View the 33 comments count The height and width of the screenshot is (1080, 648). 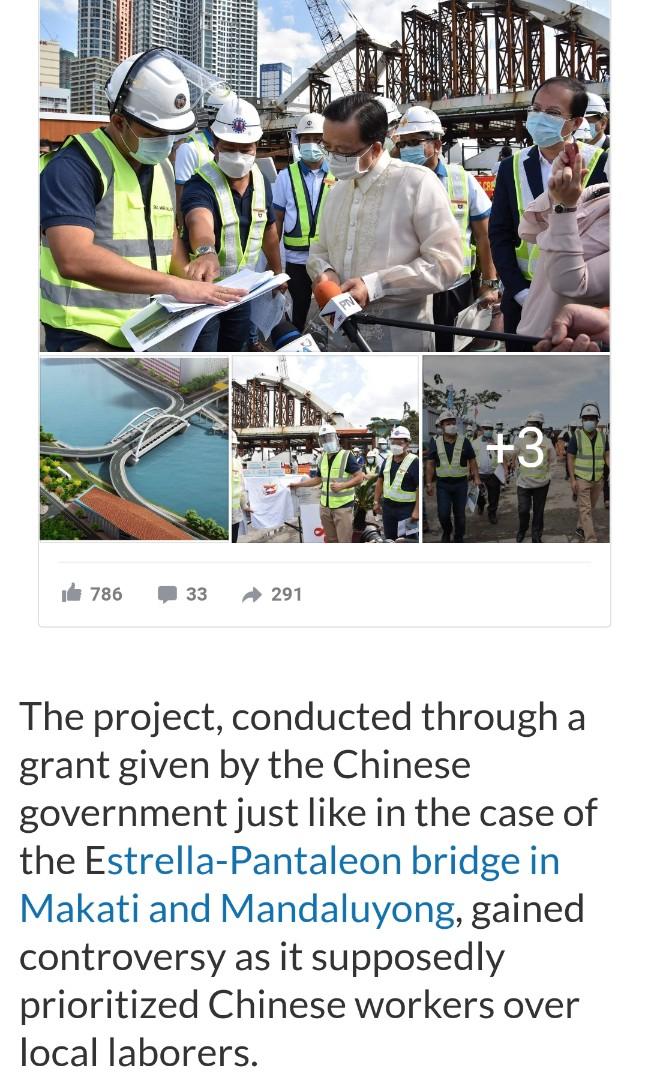[196, 594]
